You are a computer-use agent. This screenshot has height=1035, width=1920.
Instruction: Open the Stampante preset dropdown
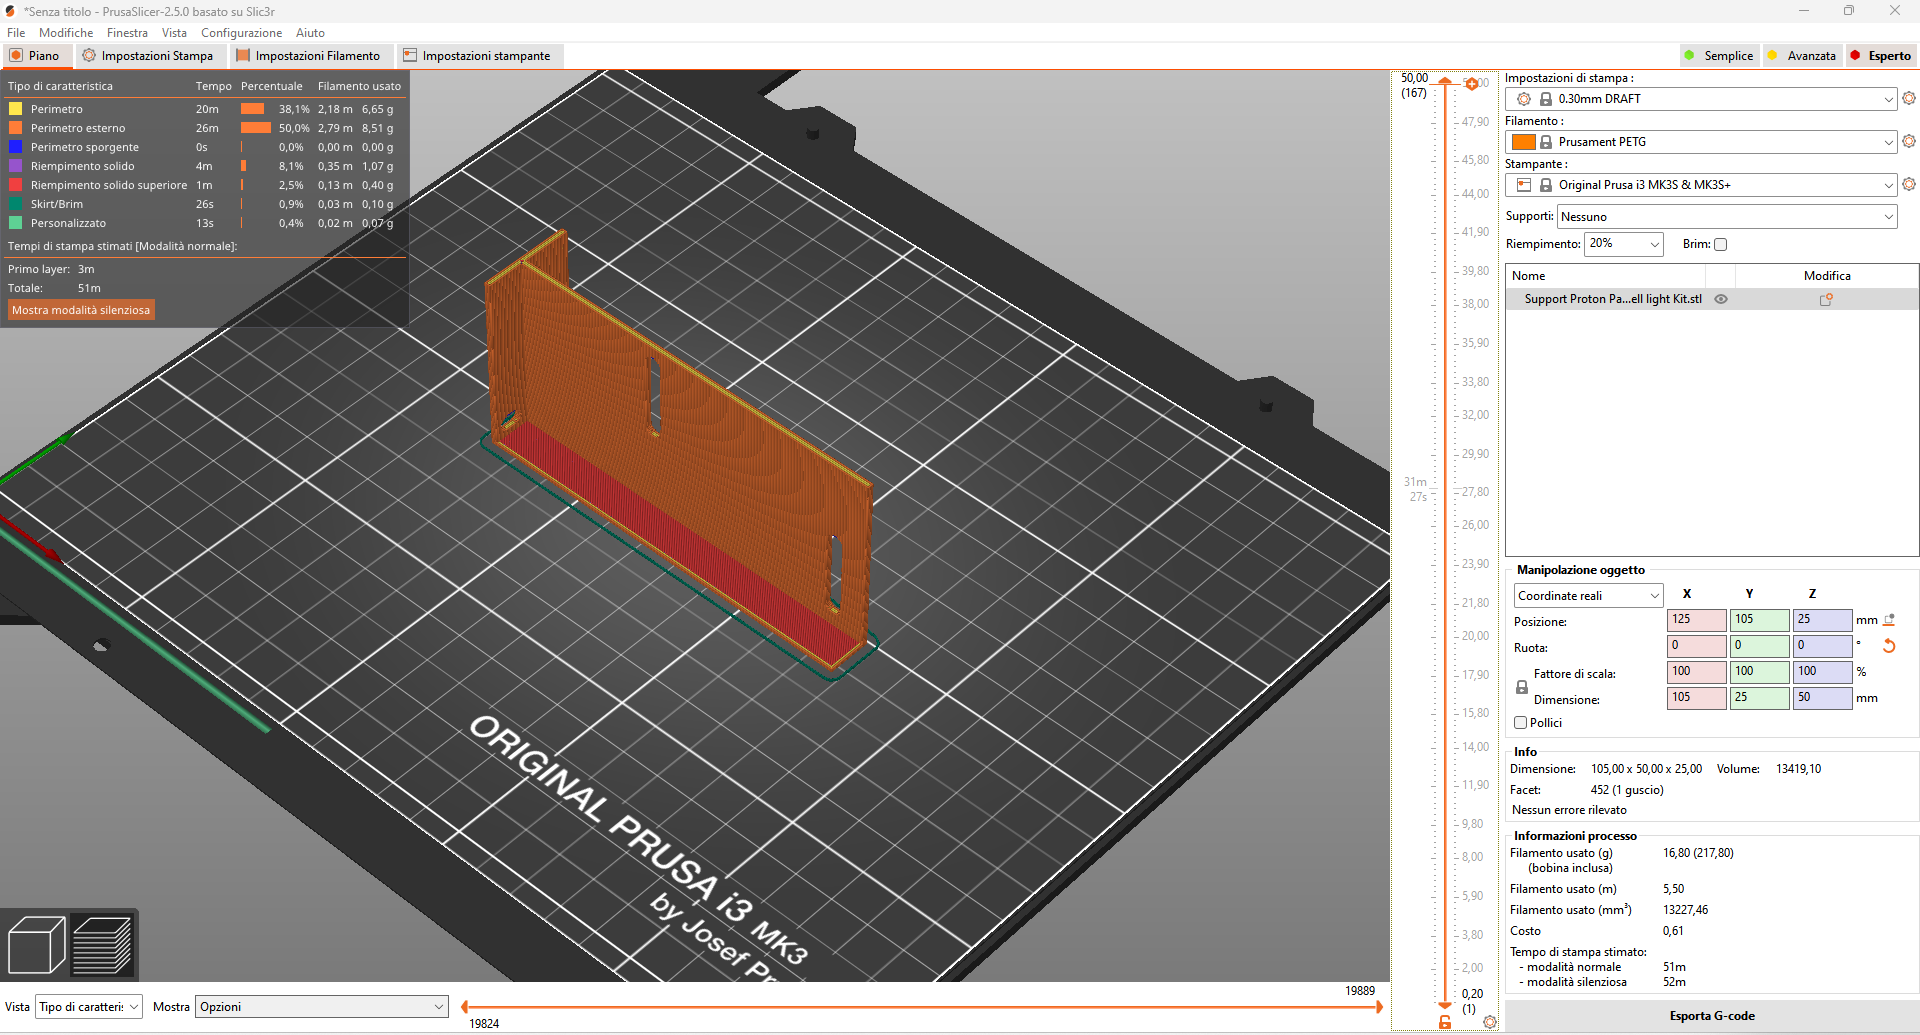coord(1700,185)
